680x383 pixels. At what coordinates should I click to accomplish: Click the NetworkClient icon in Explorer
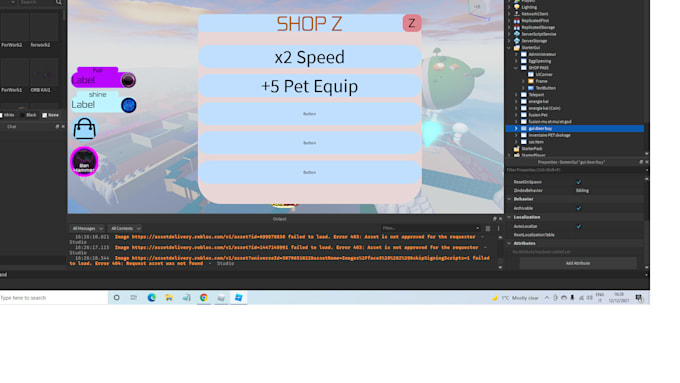click(x=517, y=14)
